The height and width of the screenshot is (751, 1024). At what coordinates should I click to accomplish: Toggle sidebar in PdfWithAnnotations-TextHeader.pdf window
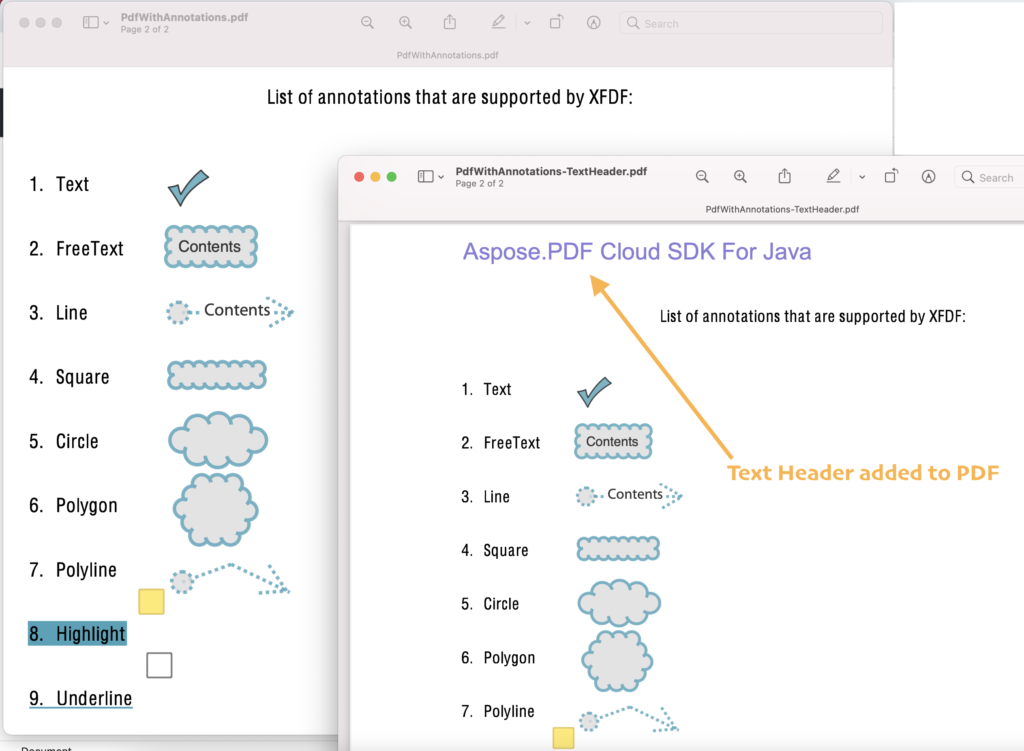(425, 176)
